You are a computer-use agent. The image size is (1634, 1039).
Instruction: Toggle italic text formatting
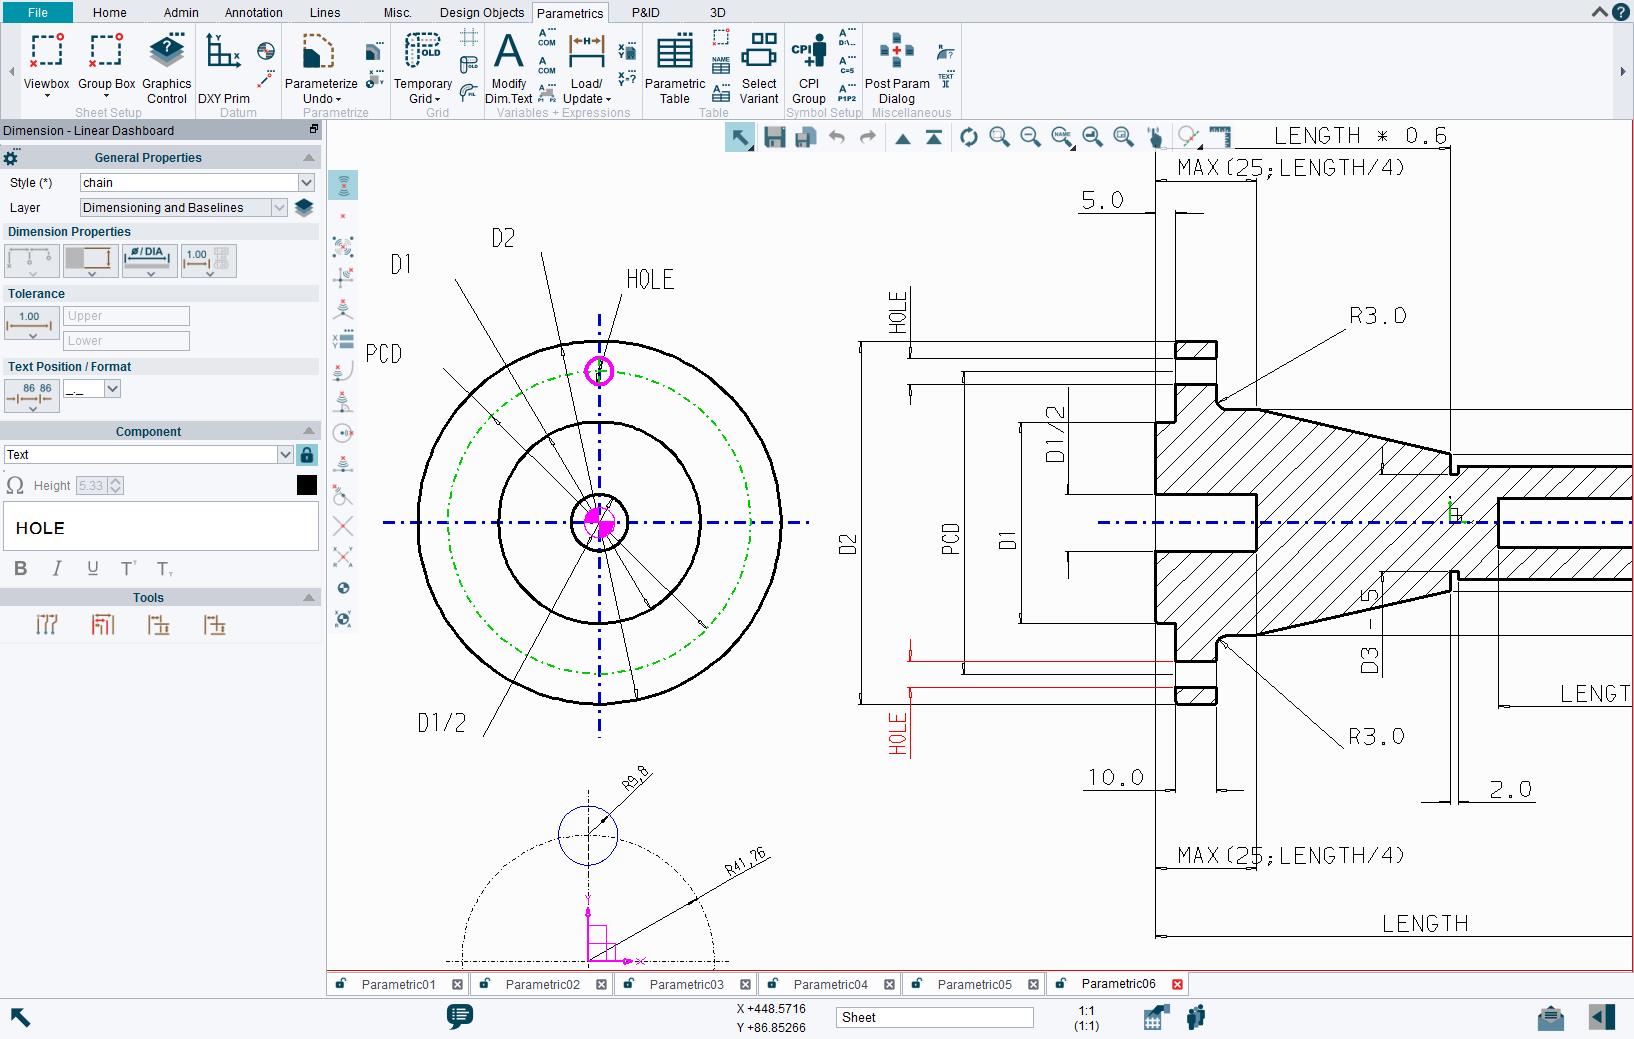57,568
